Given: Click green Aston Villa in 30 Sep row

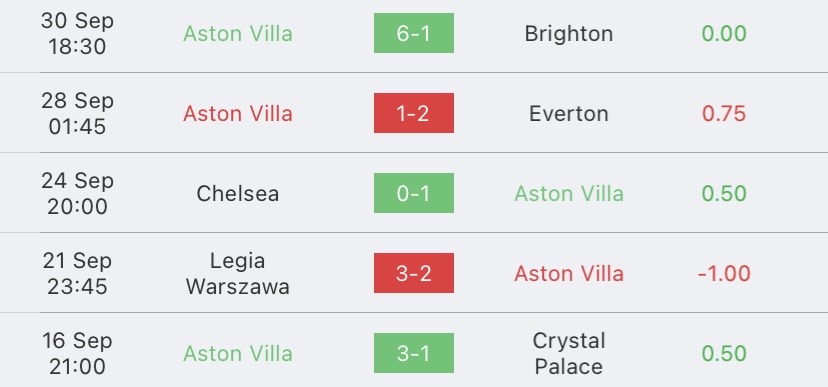Looking at the screenshot, I should click(x=238, y=34).
